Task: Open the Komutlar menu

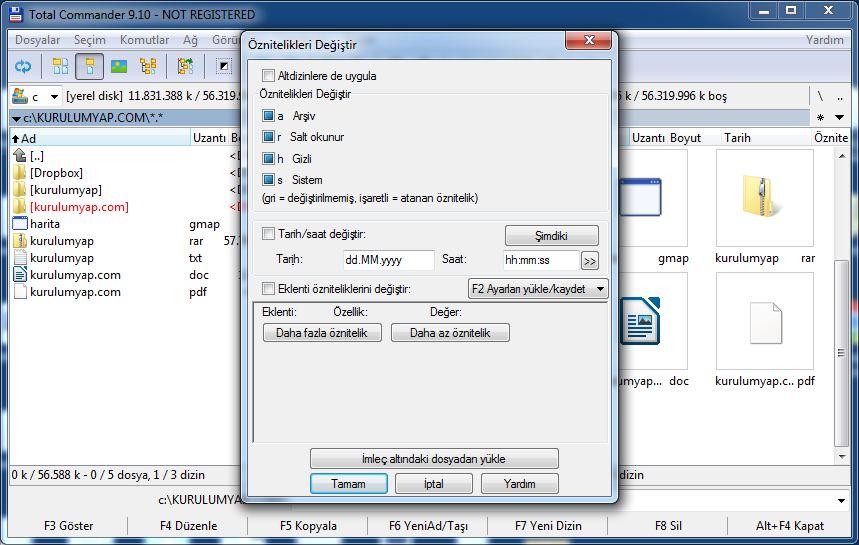Action: pos(145,40)
